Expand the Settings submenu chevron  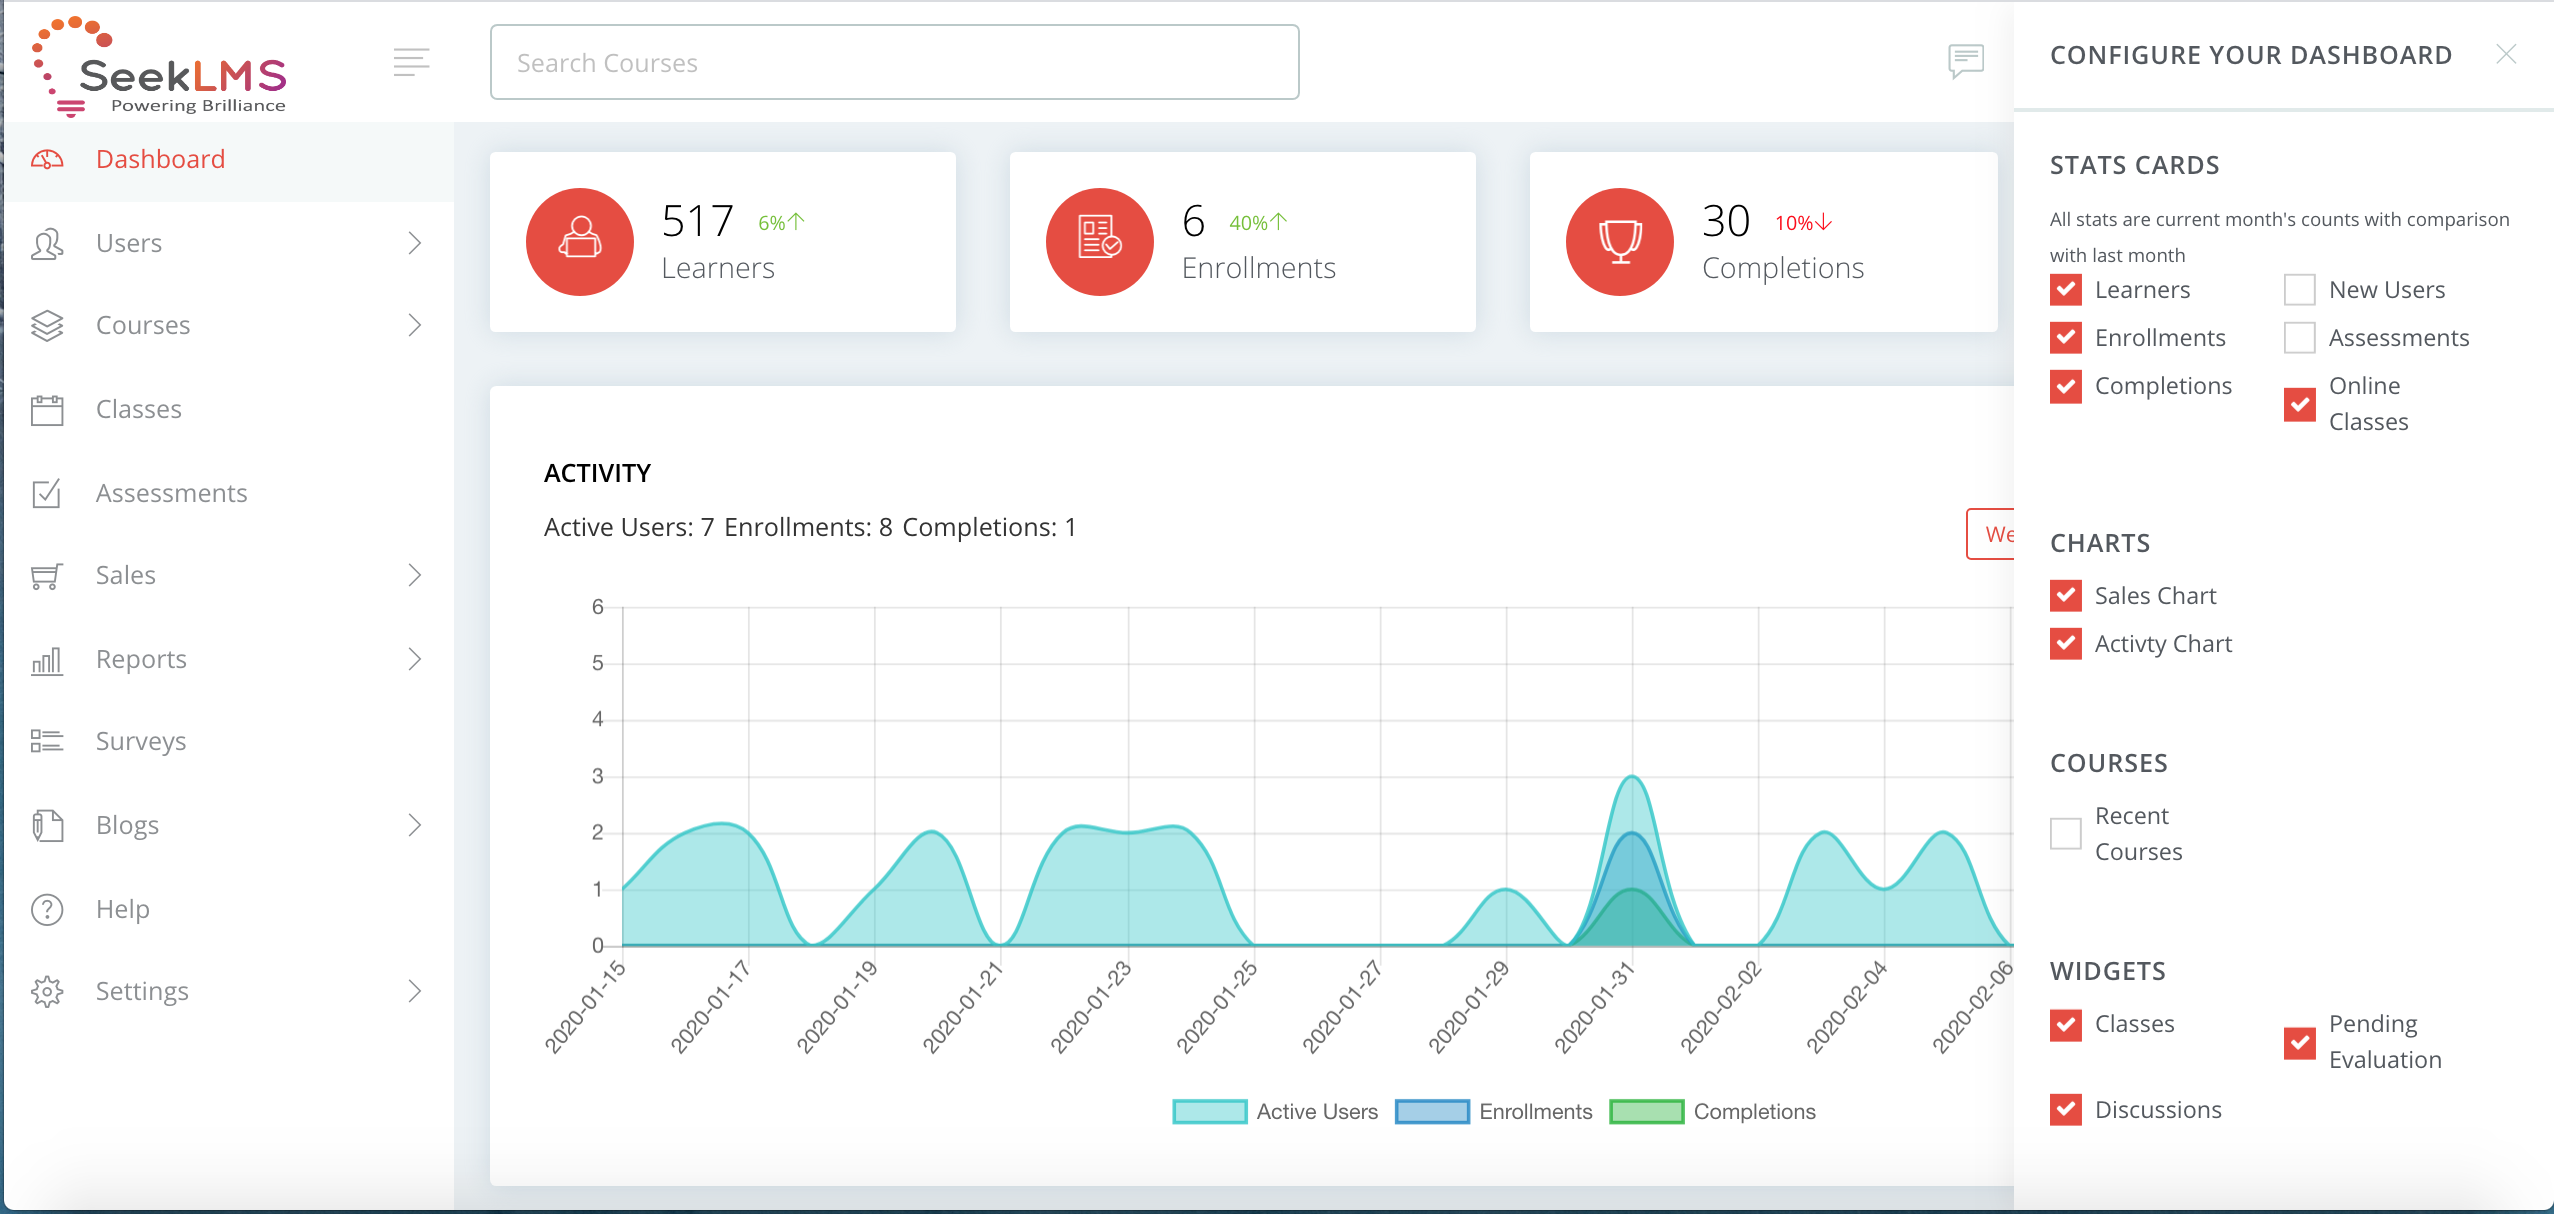click(415, 991)
